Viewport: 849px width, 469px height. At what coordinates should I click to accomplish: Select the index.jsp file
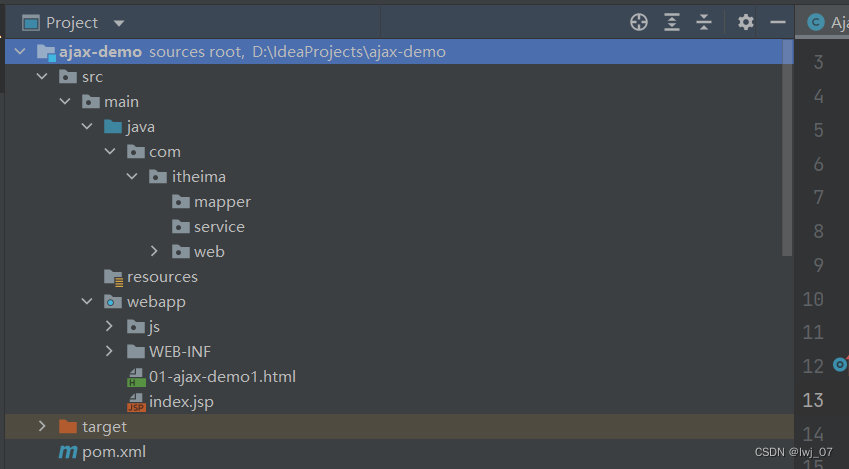click(x=181, y=402)
